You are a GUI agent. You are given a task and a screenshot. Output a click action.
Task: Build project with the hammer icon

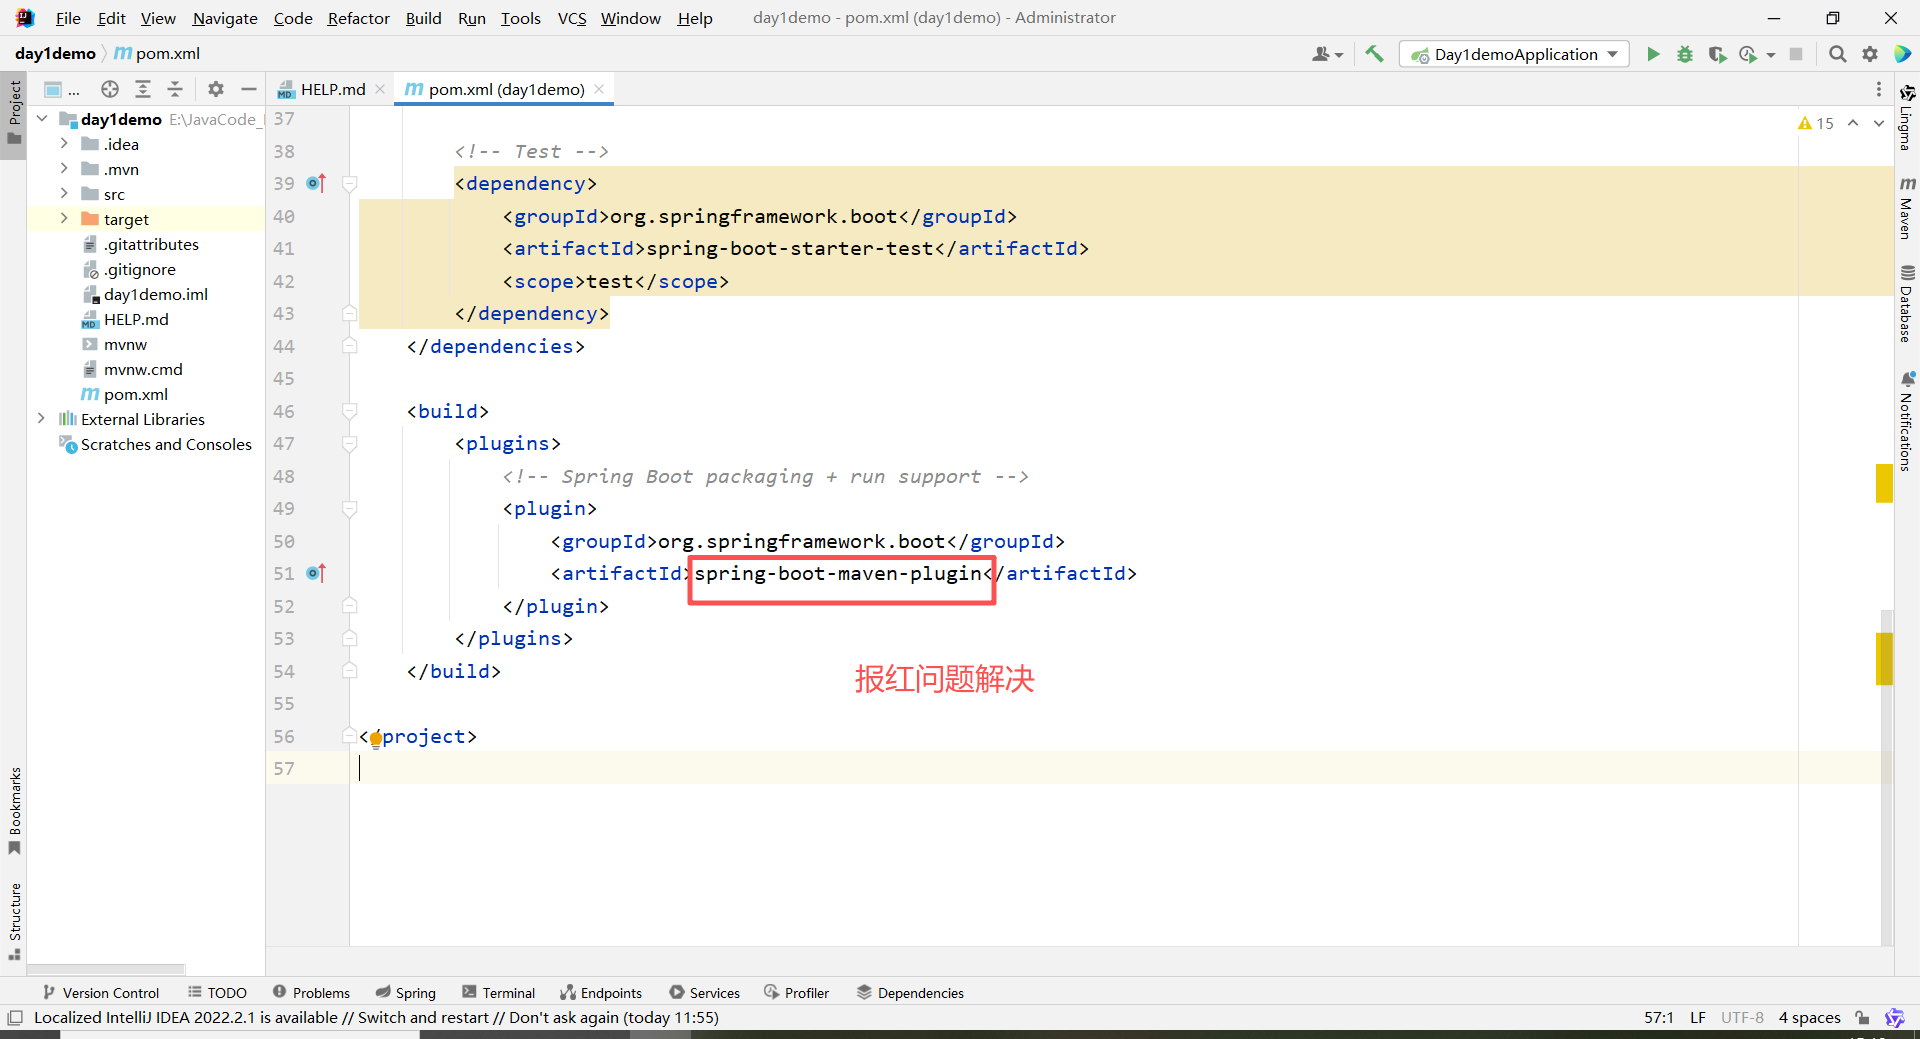1375,54
